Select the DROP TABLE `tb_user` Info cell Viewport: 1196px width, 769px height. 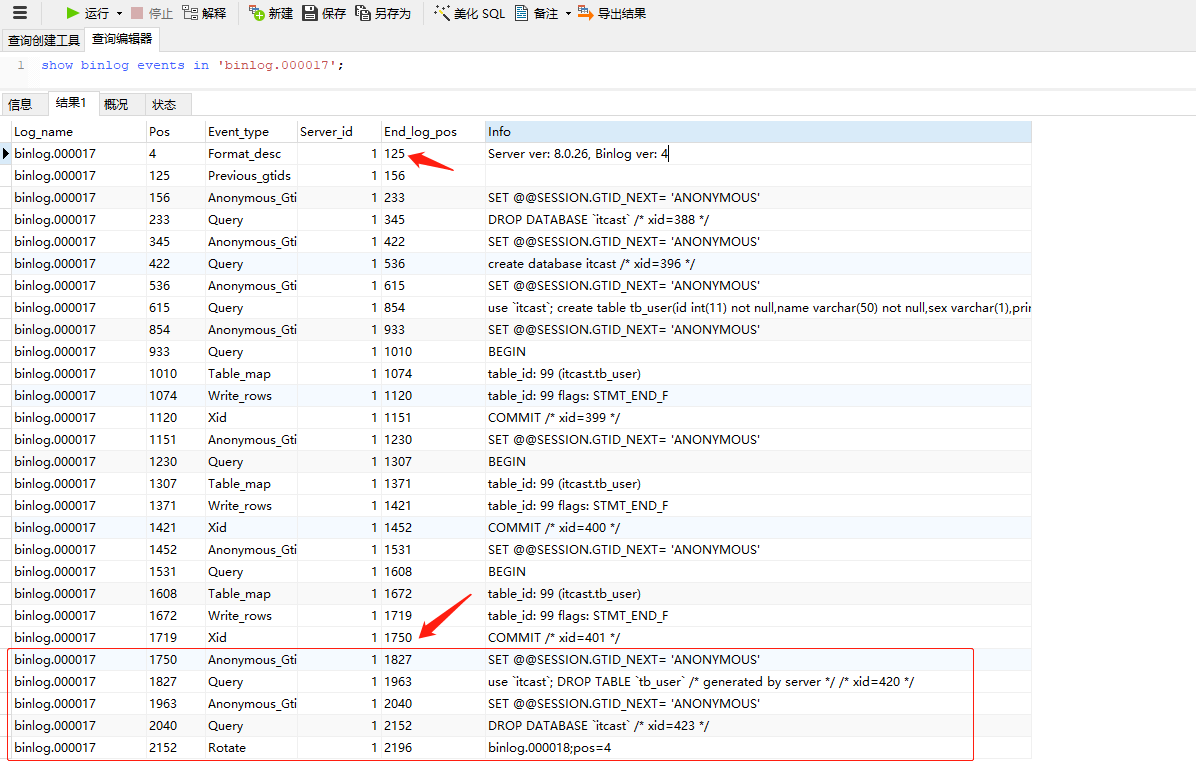(x=758, y=682)
